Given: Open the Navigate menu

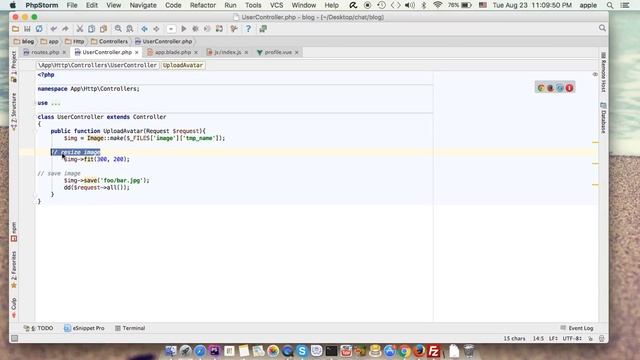Looking at the screenshot, I should click(x=143, y=5).
